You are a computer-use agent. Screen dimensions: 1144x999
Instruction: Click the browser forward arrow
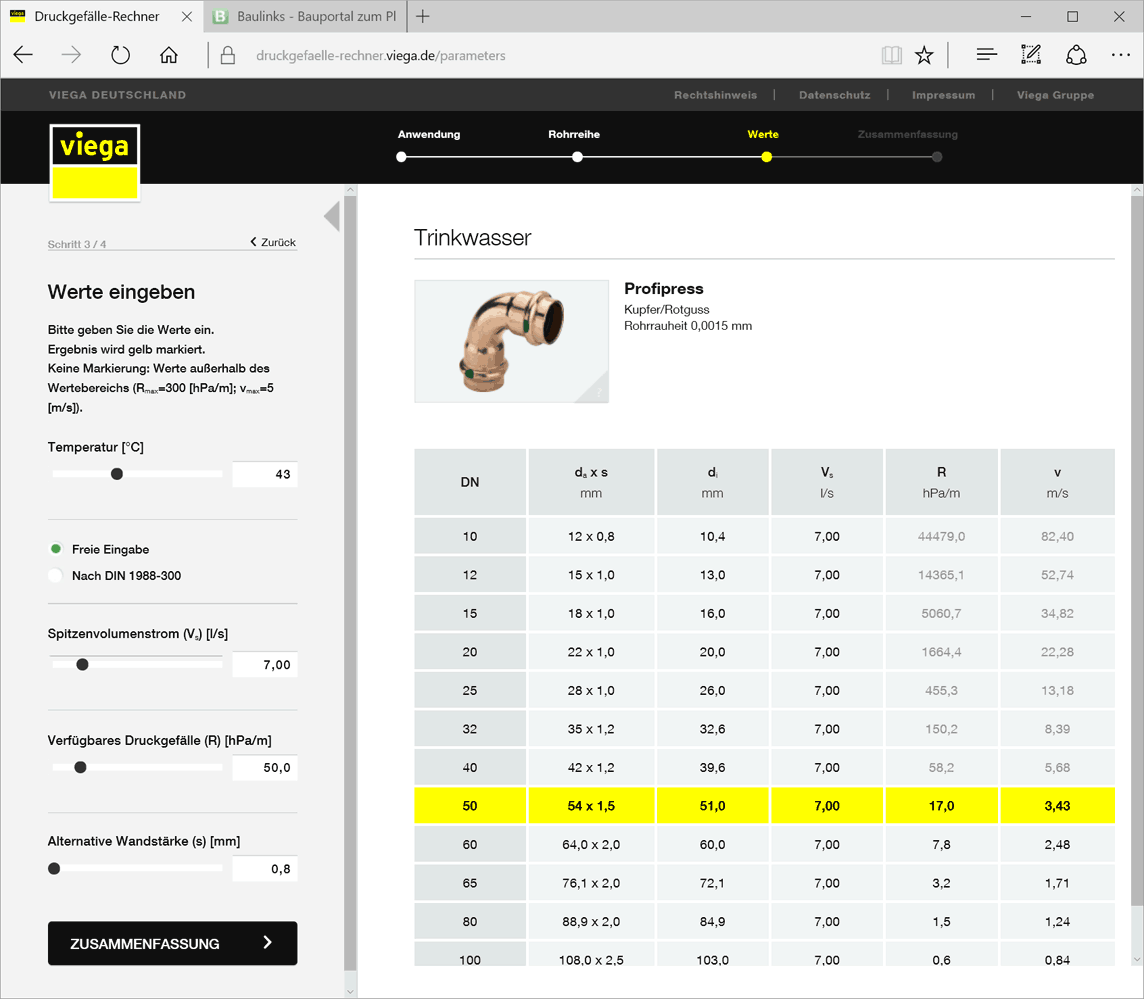(71, 55)
